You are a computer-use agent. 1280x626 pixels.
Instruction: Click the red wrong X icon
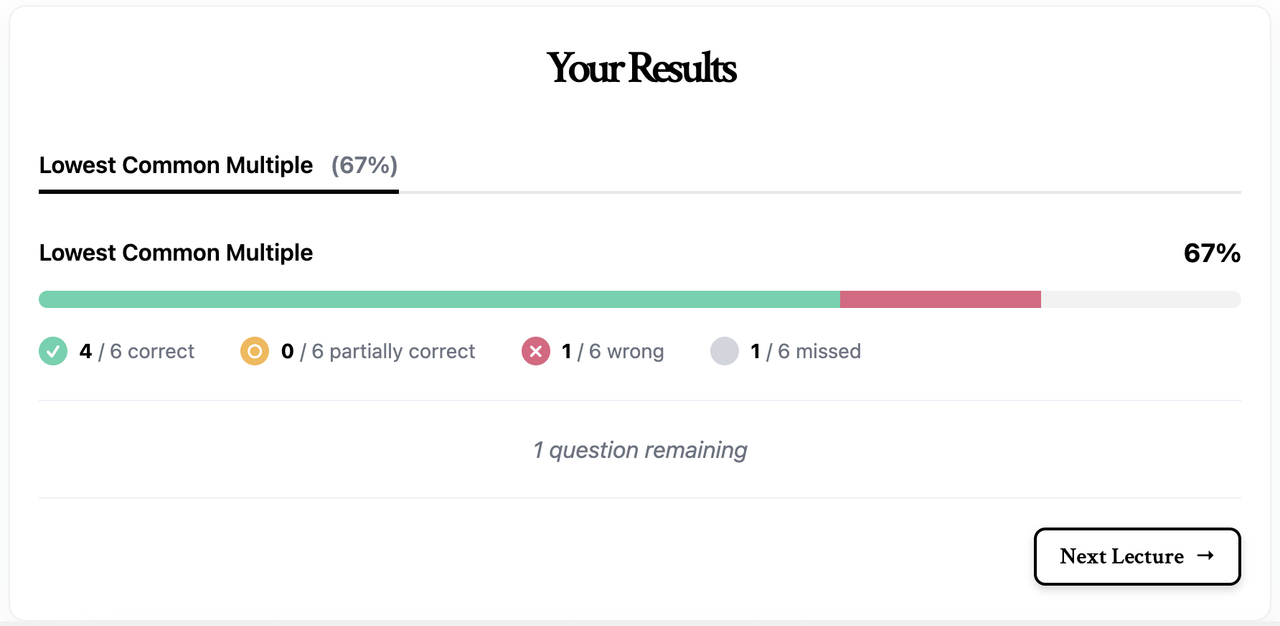(536, 351)
